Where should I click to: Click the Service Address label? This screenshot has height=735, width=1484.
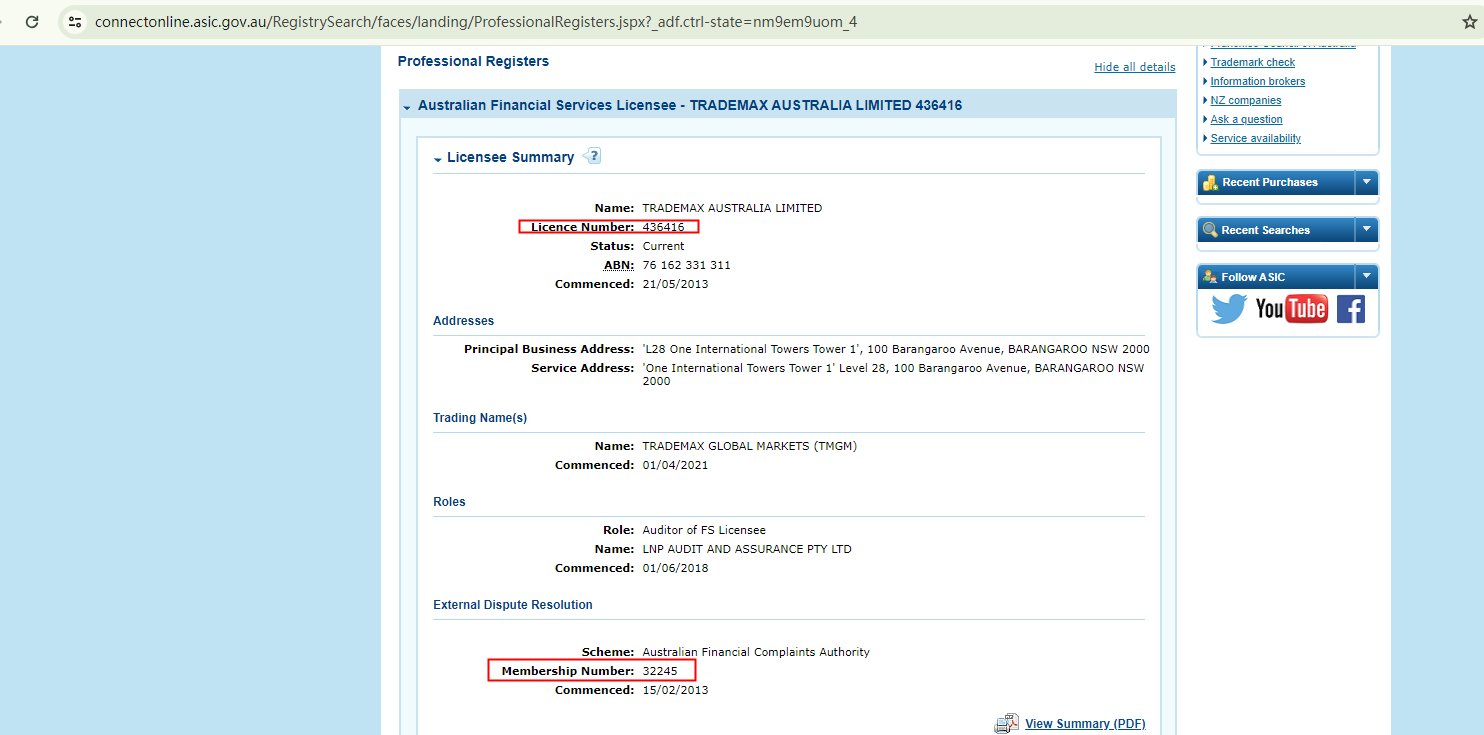[583, 368]
